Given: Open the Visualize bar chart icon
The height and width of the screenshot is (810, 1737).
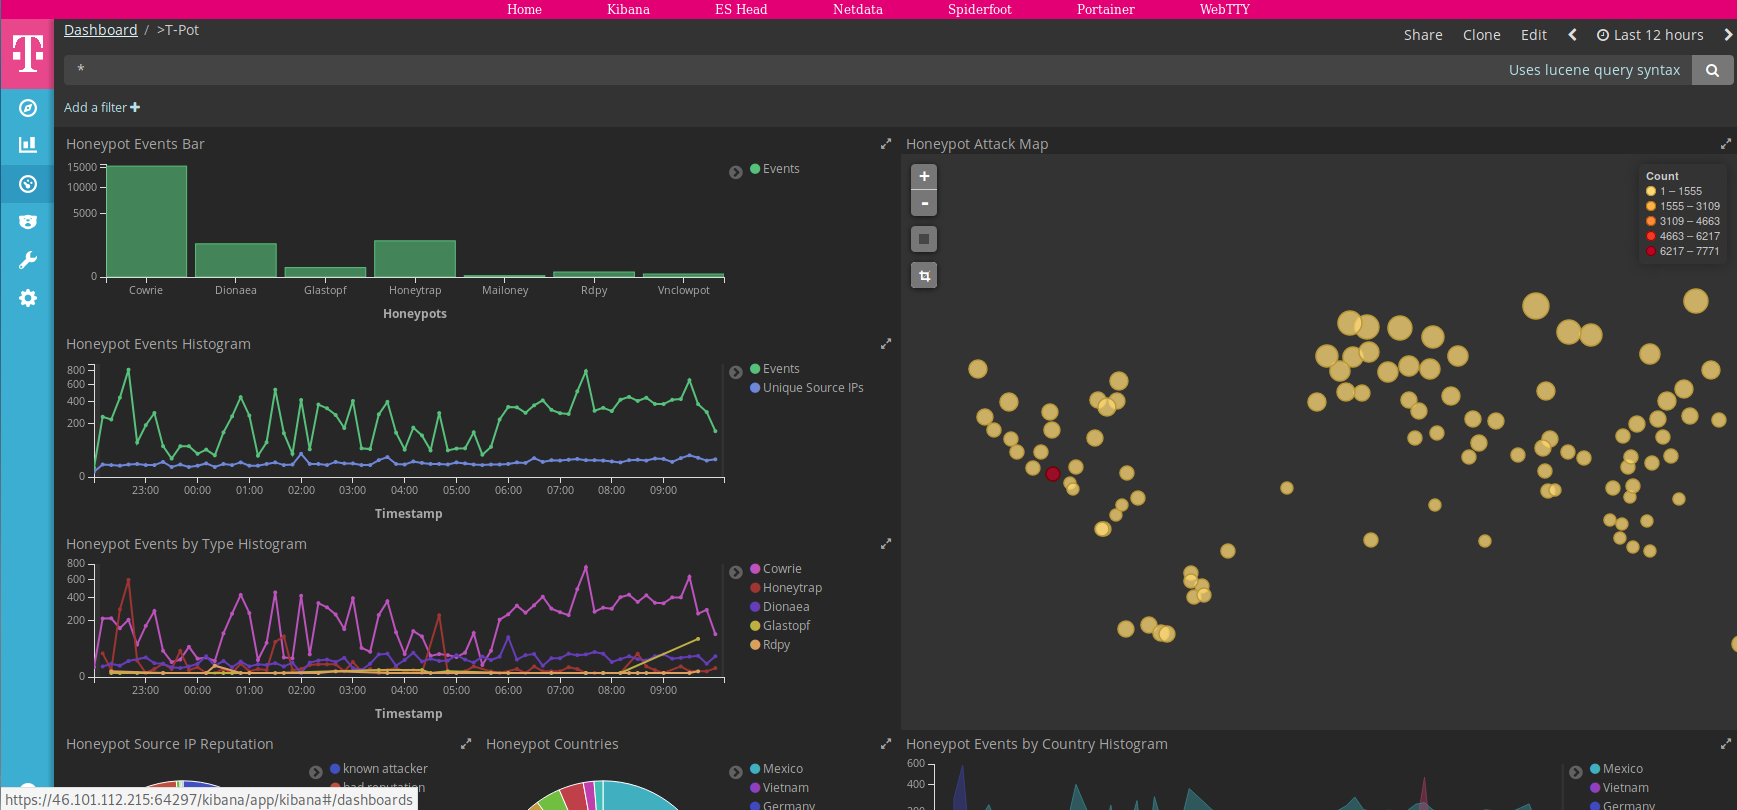Looking at the screenshot, I should pyautogui.click(x=28, y=145).
